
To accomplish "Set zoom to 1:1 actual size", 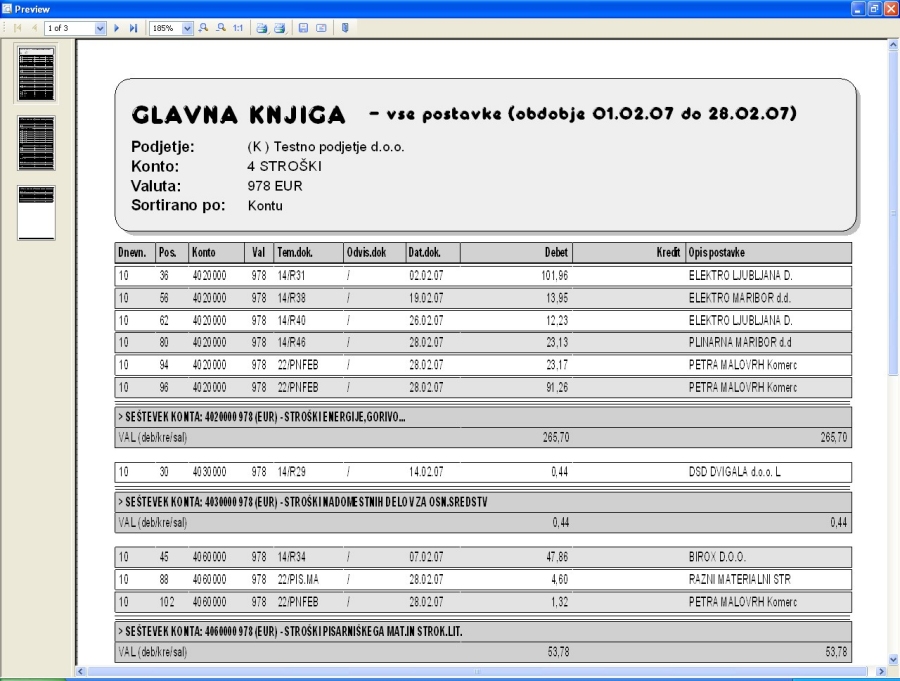I will (x=238, y=28).
